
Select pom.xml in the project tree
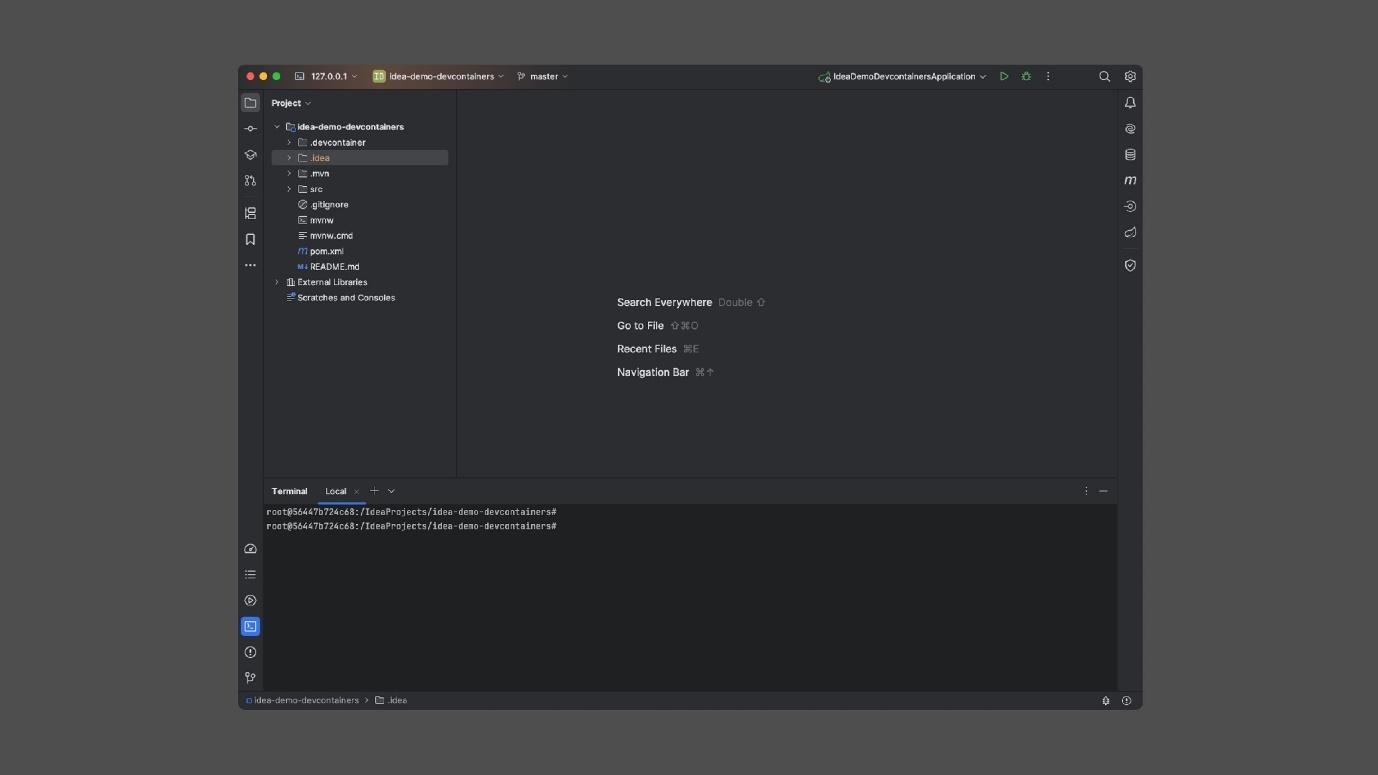pyautogui.click(x=325, y=250)
